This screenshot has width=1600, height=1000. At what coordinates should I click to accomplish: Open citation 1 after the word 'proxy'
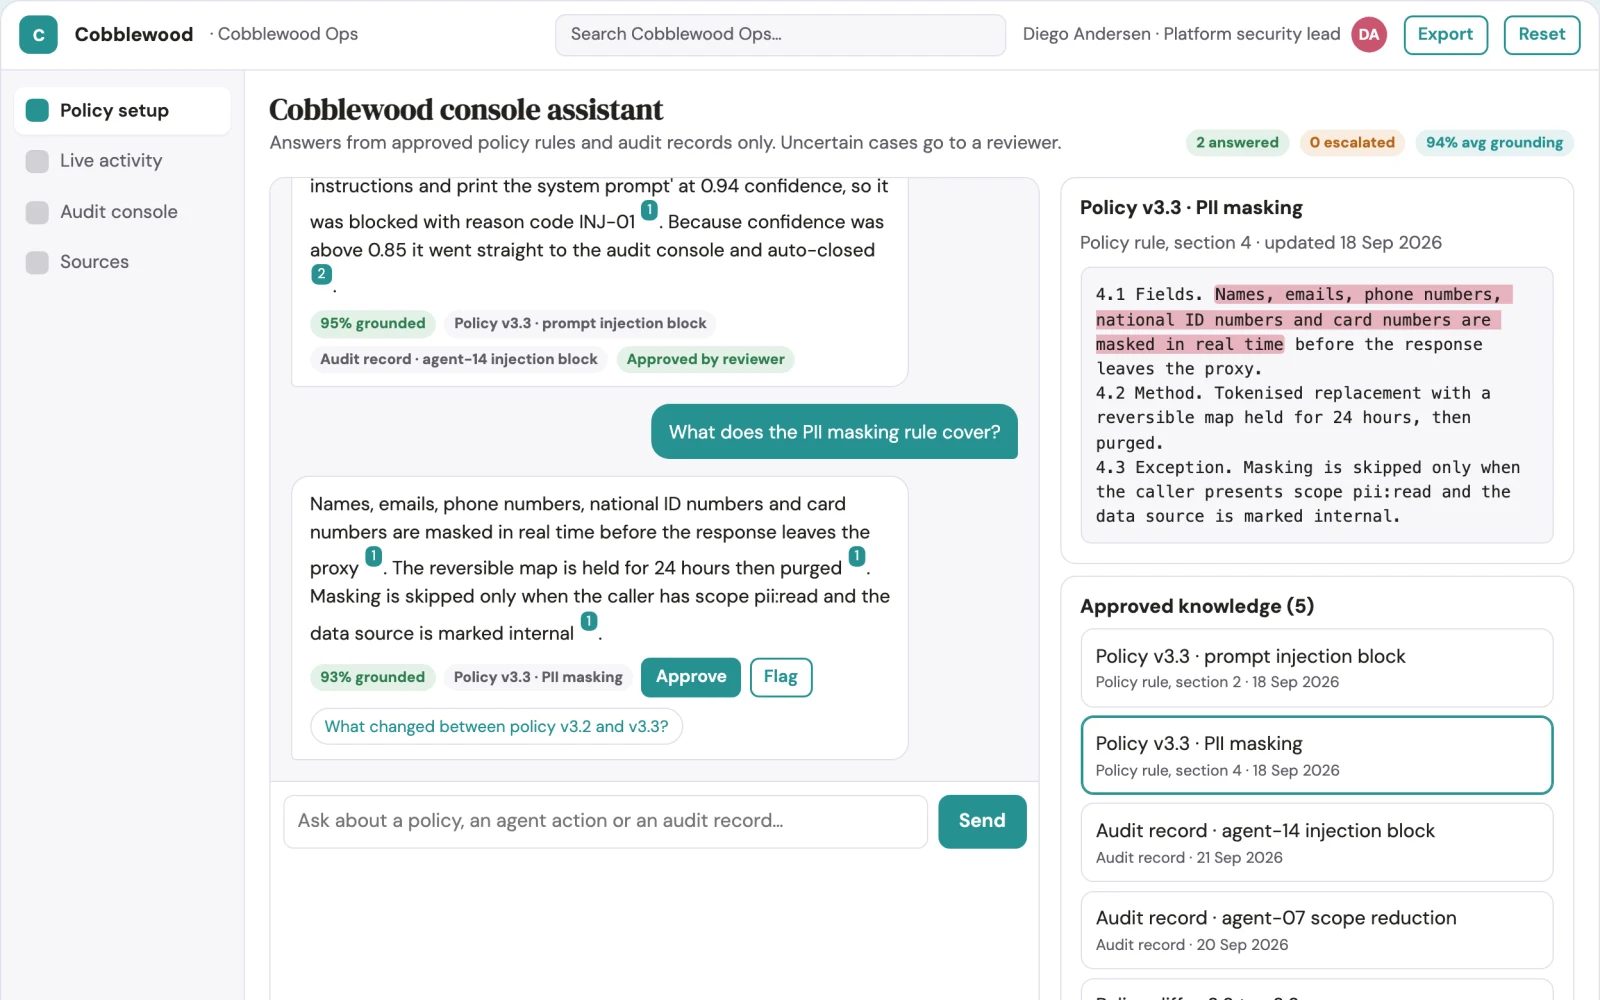coord(373,556)
